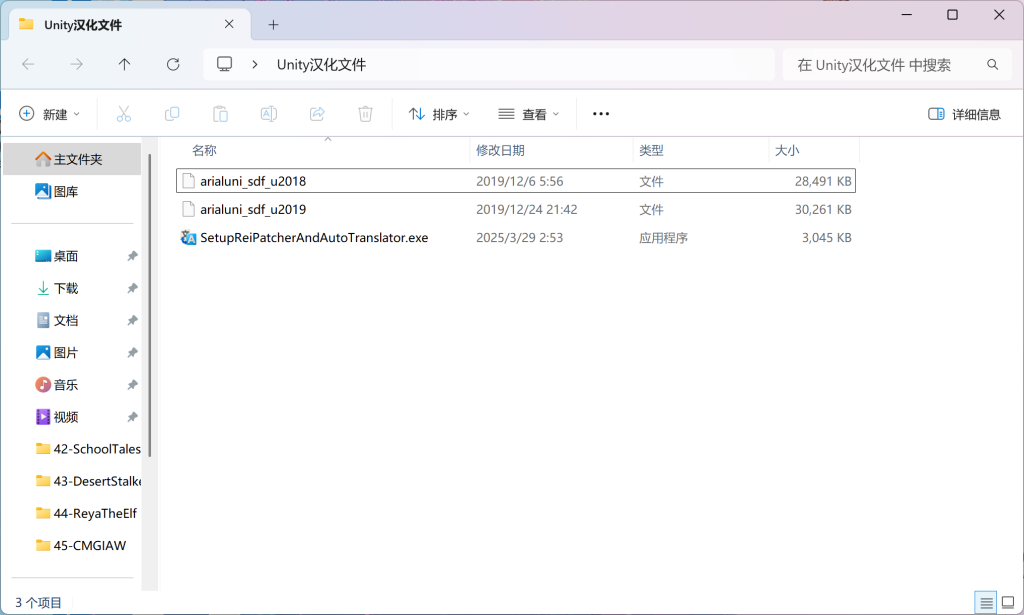This screenshot has width=1024, height=615.
Task: Refresh the current folder view
Action: coord(173,64)
